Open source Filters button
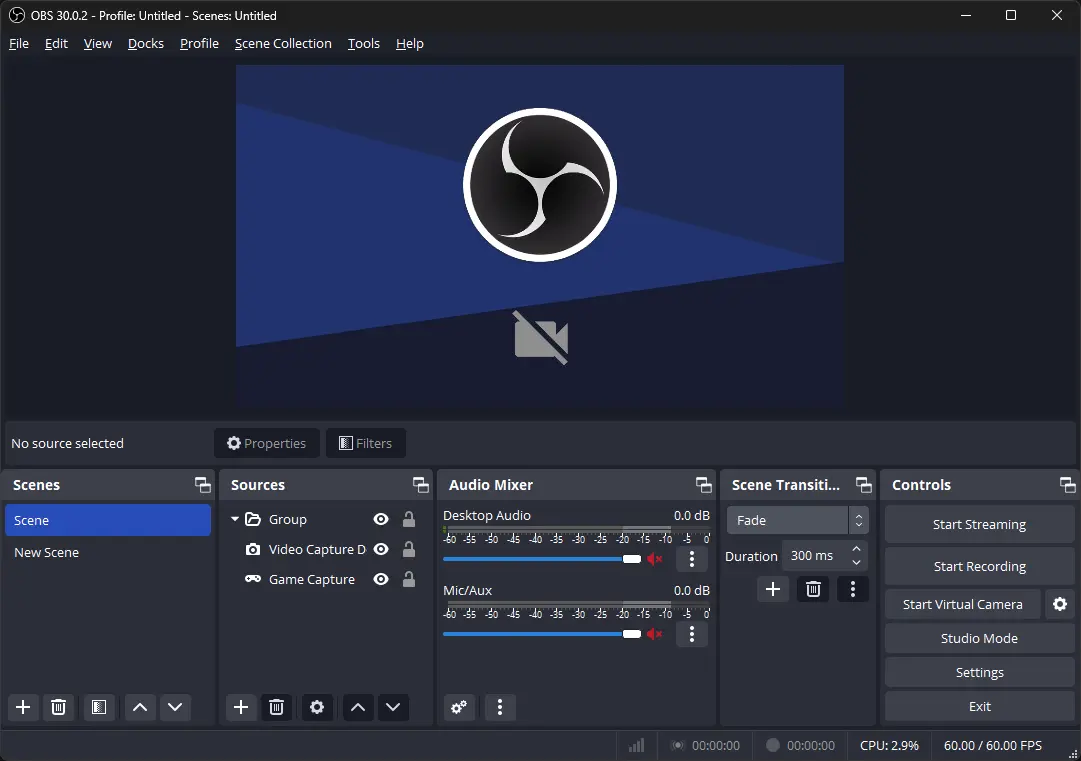Image resolution: width=1081 pixels, height=761 pixels. [366, 443]
